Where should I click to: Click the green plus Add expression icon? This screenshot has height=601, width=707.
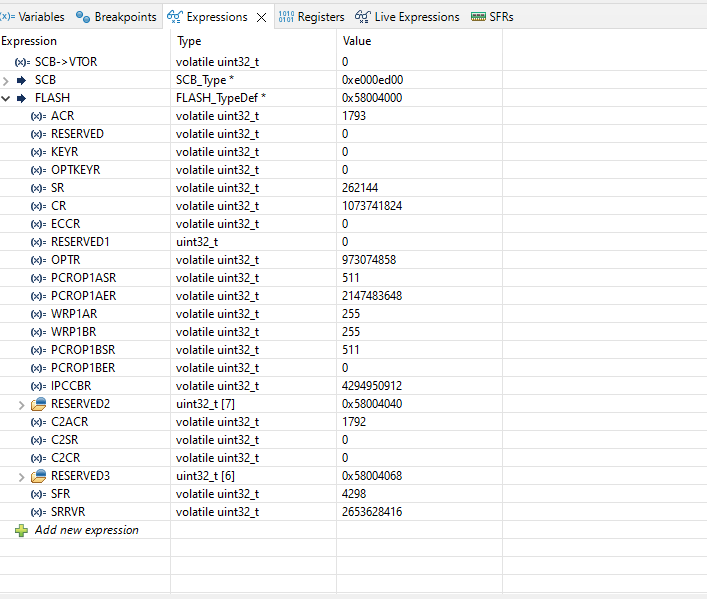(x=21, y=530)
